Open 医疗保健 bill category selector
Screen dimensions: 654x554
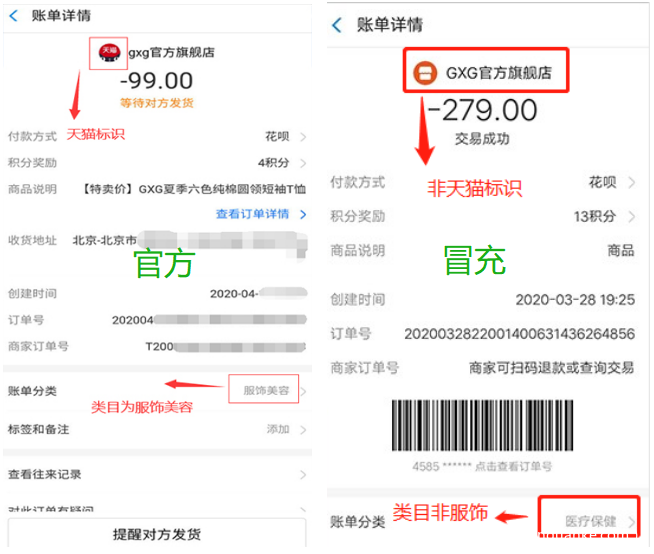click(591, 521)
